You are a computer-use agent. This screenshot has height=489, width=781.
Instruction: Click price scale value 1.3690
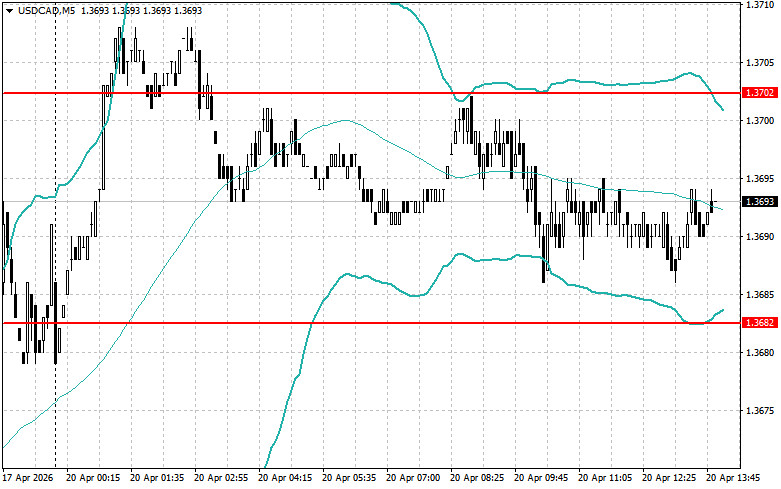(760, 237)
